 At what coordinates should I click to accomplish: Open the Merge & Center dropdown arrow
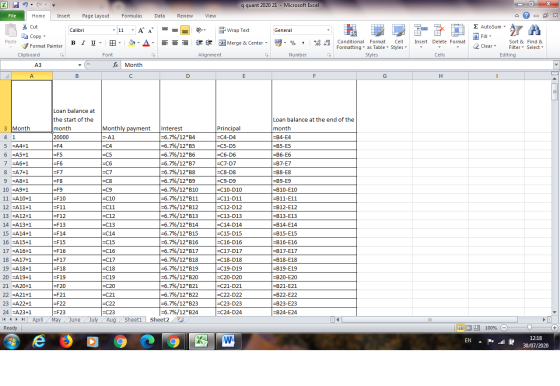click(266, 43)
